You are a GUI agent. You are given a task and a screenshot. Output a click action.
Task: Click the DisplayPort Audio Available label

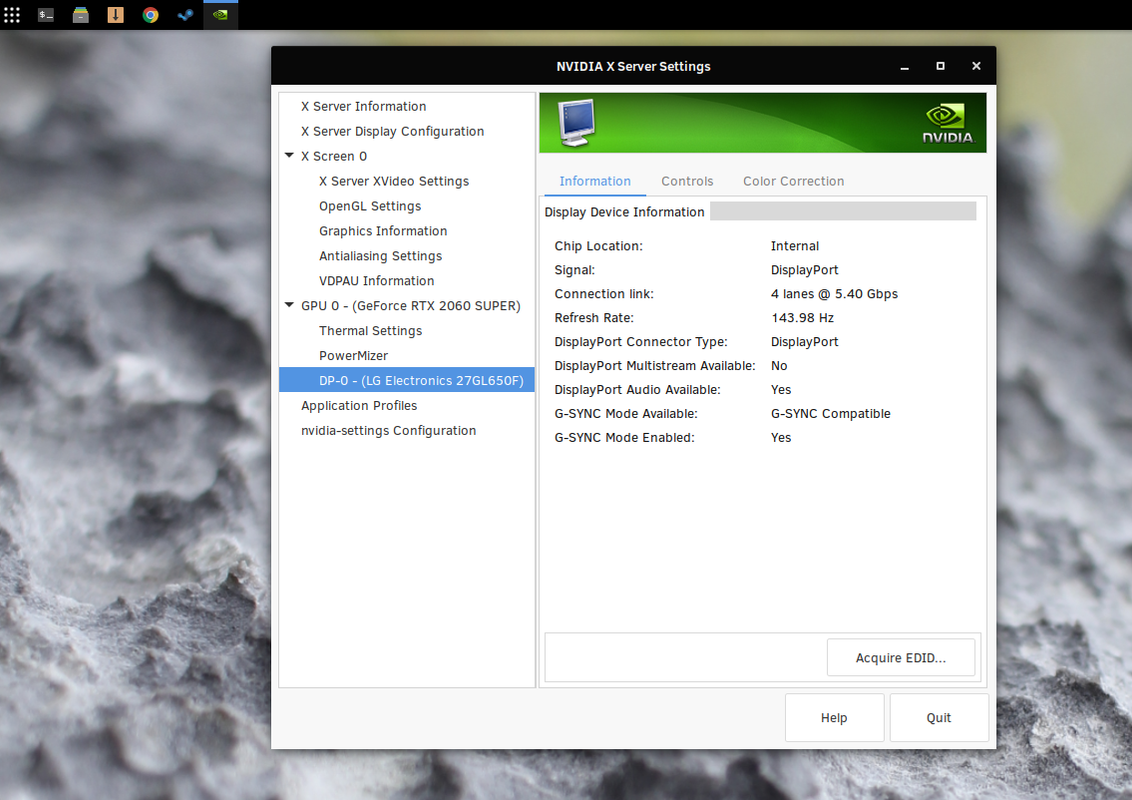point(637,390)
